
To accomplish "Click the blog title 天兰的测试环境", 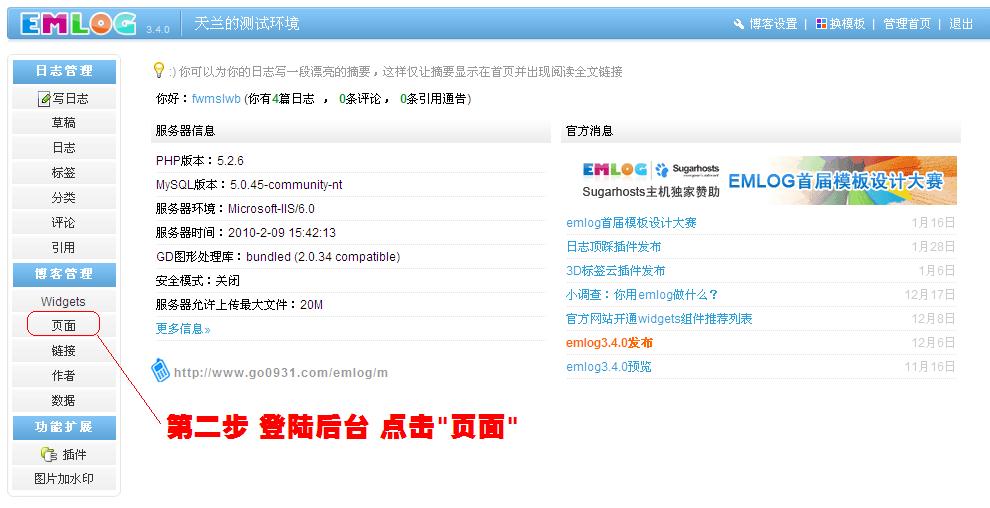I will coord(246,24).
